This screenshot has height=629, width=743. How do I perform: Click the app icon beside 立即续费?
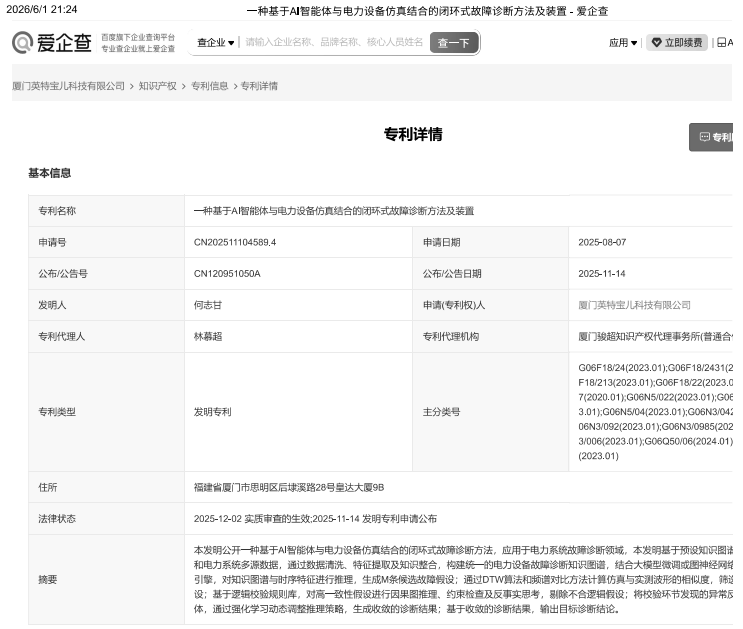(722, 43)
